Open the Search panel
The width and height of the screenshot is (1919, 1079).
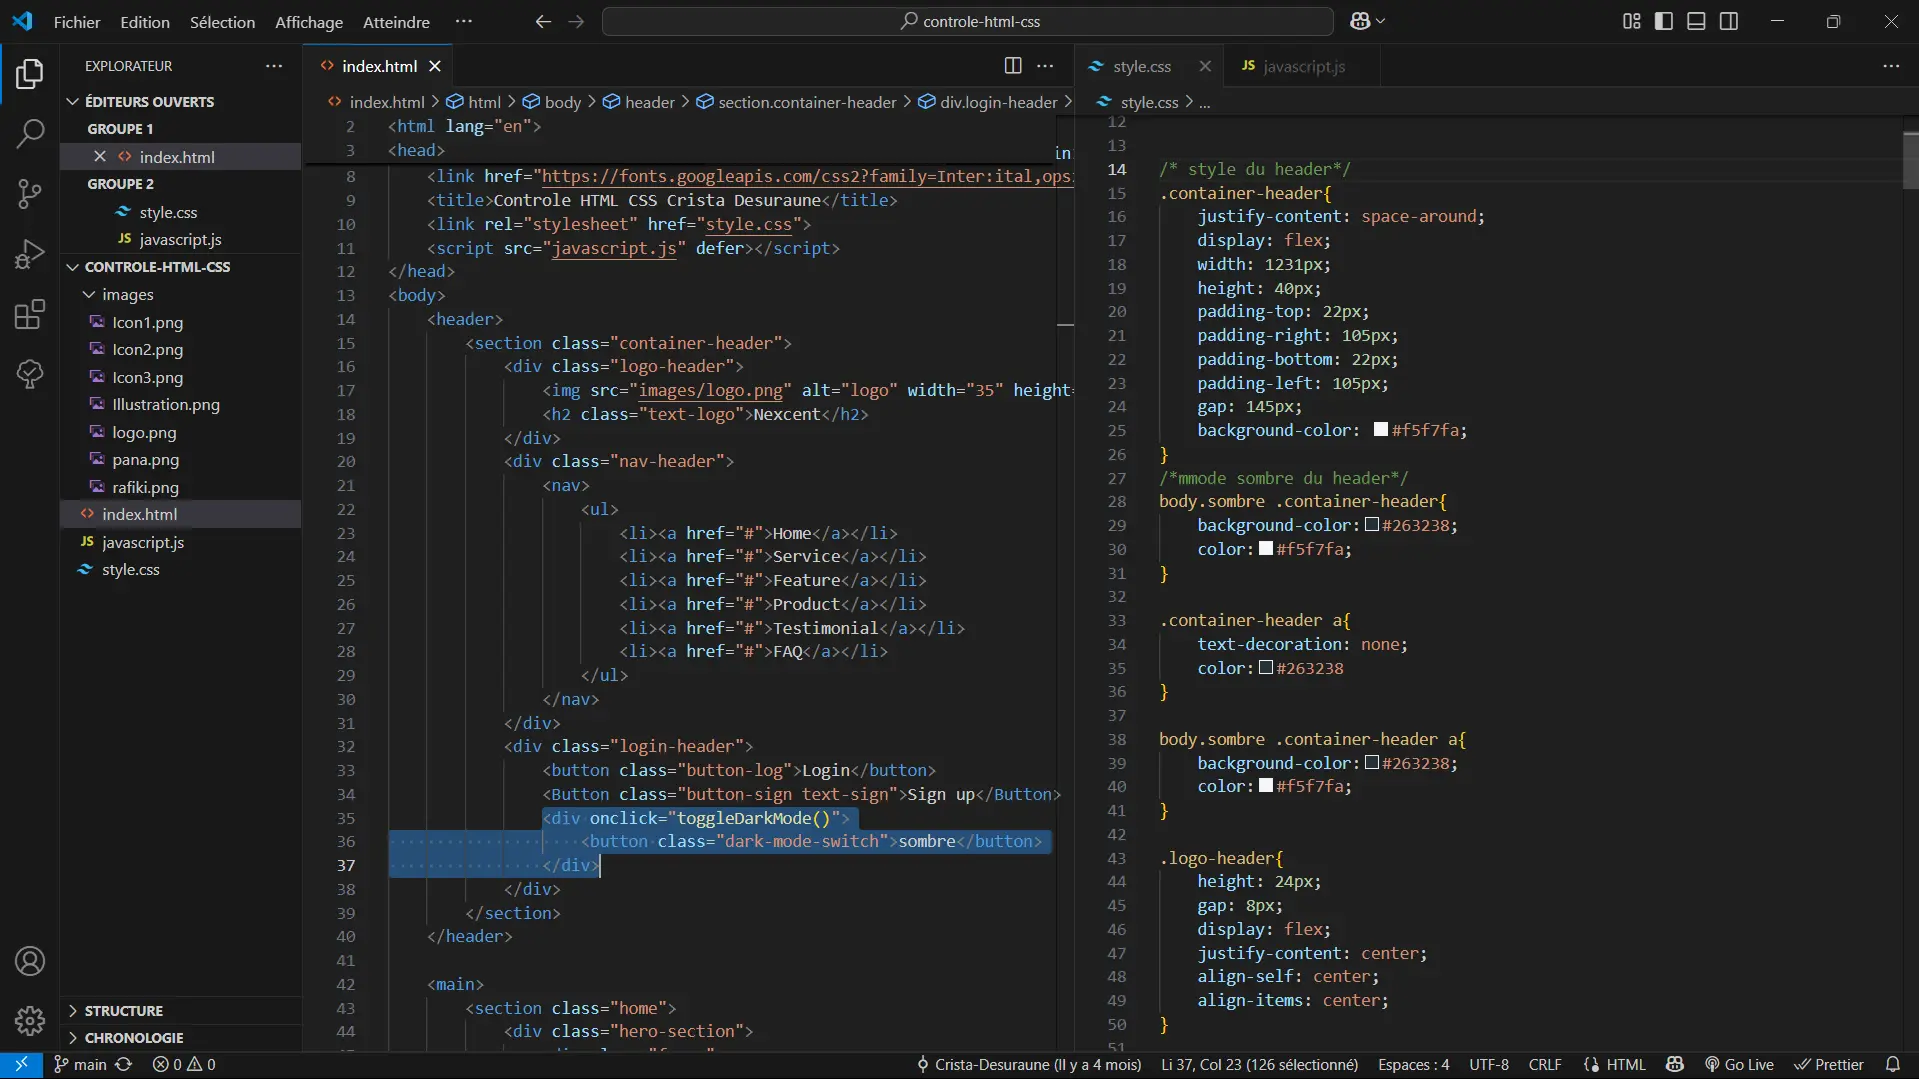[30, 133]
